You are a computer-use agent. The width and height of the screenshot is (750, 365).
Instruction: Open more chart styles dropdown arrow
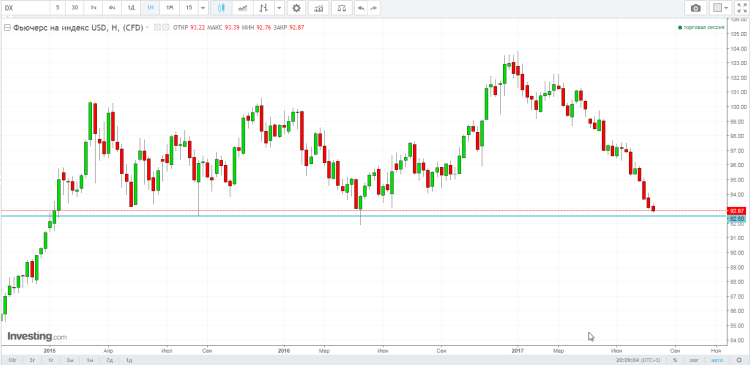[x=279, y=8]
